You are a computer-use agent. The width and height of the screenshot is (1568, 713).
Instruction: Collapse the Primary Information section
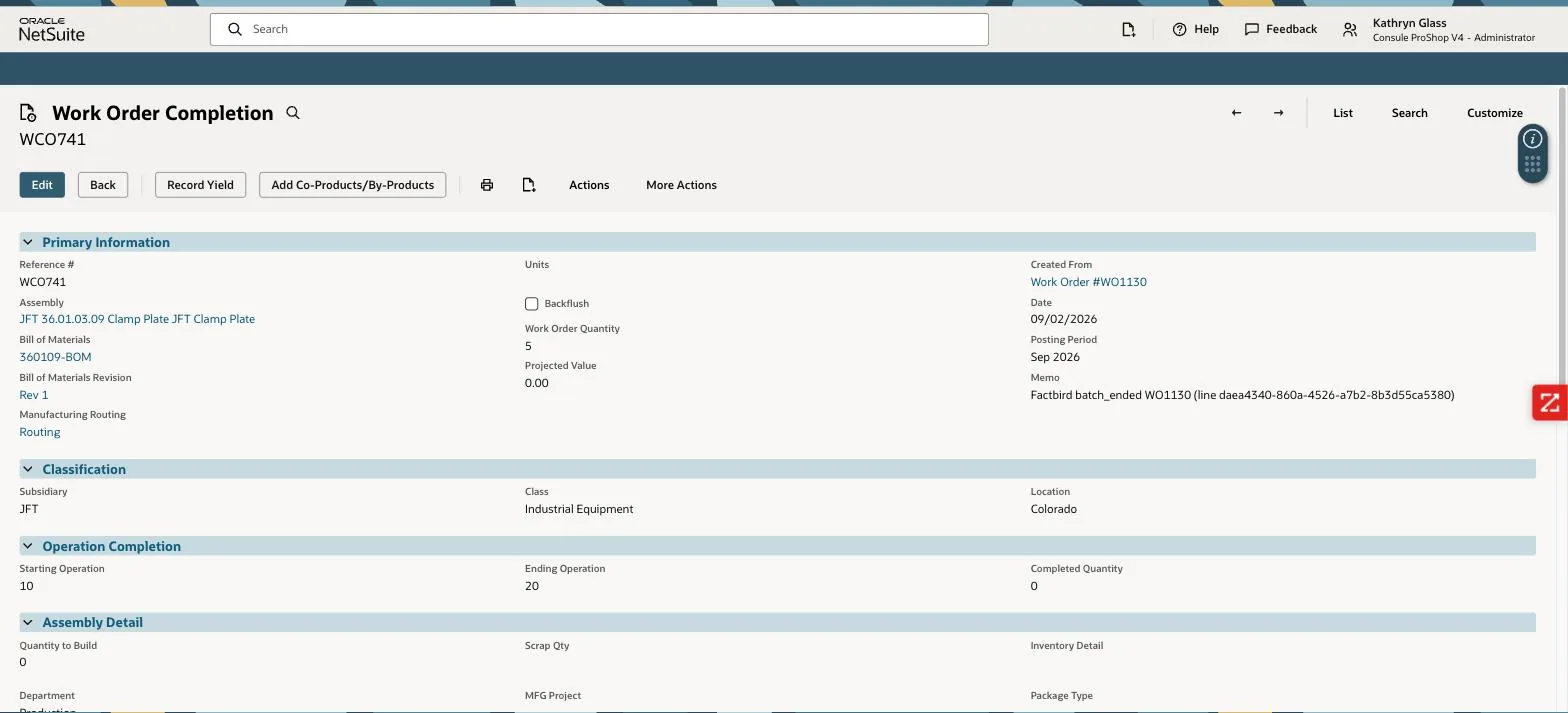28,242
